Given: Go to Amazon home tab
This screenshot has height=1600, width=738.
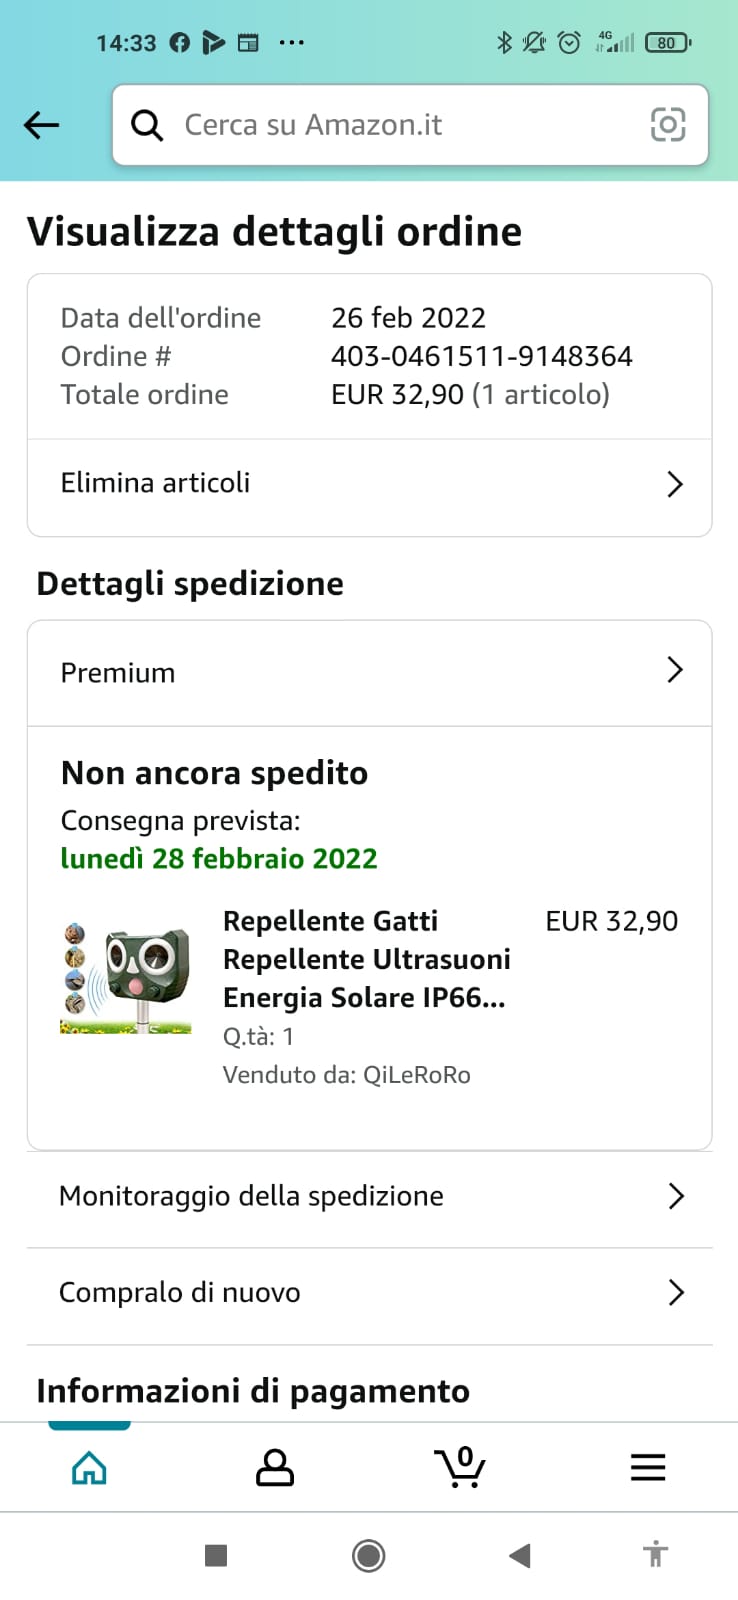Looking at the screenshot, I should tap(89, 1468).
